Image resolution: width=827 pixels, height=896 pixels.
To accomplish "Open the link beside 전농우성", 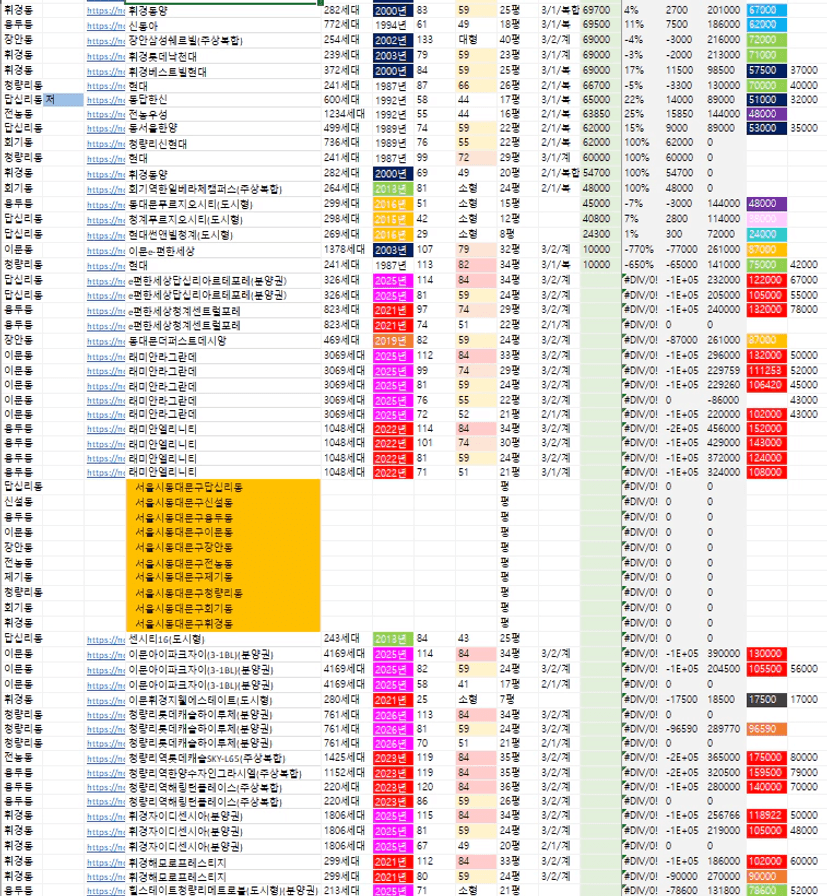I will coord(106,114).
